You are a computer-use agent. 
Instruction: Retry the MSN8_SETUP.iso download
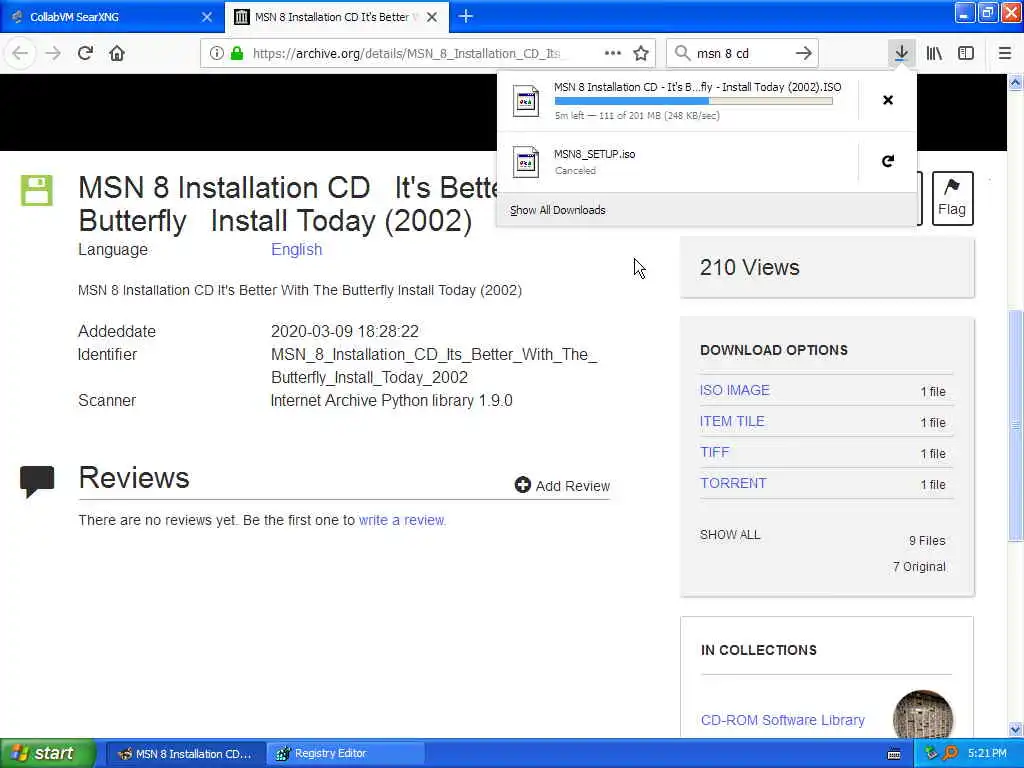(x=888, y=161)
